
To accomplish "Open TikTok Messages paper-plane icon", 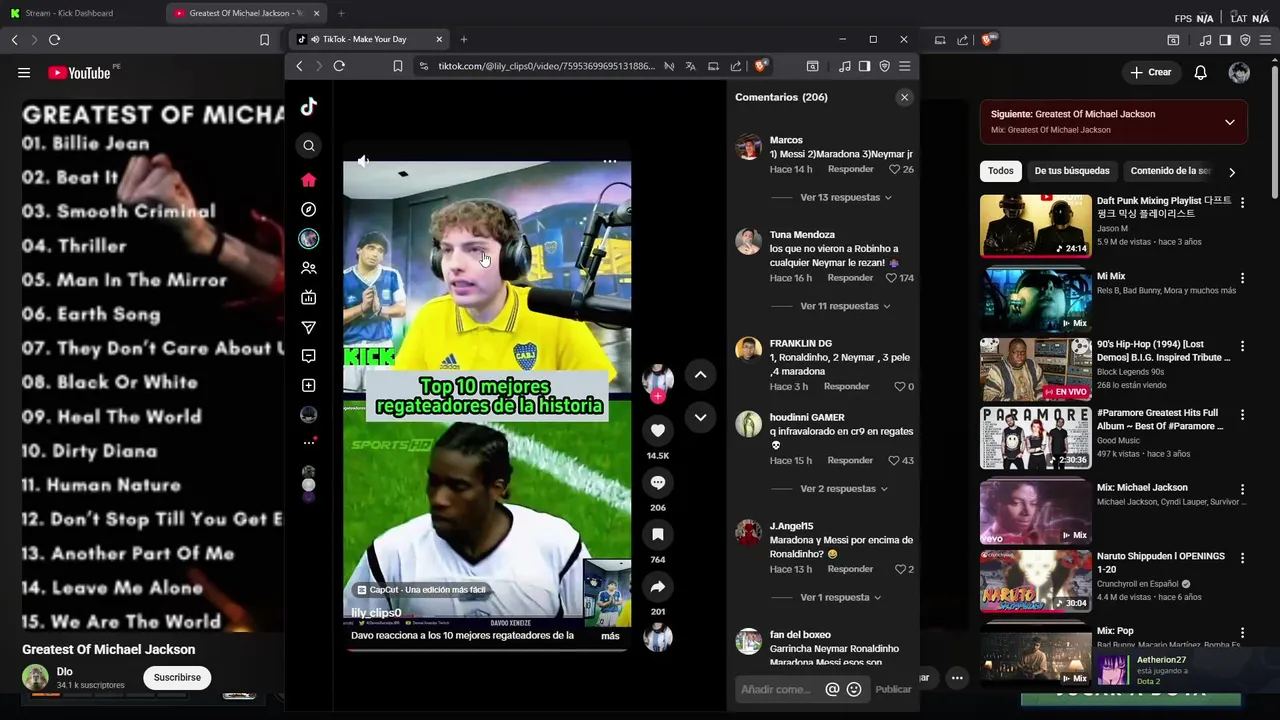I will coord(309,327).
